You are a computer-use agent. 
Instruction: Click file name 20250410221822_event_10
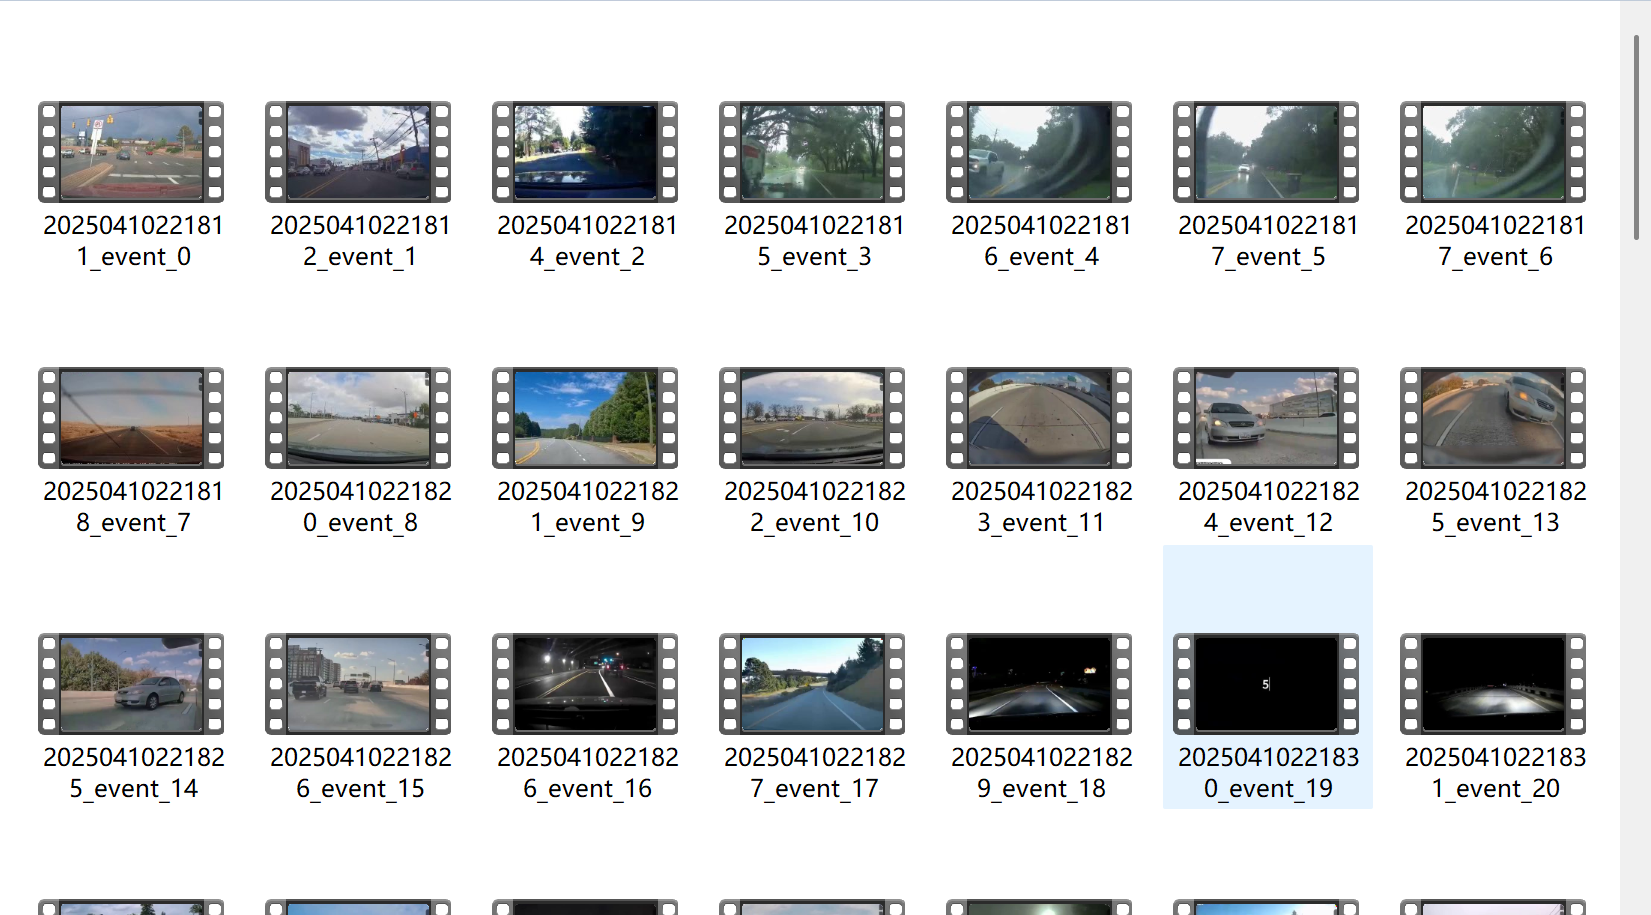[x=815, y=507]
